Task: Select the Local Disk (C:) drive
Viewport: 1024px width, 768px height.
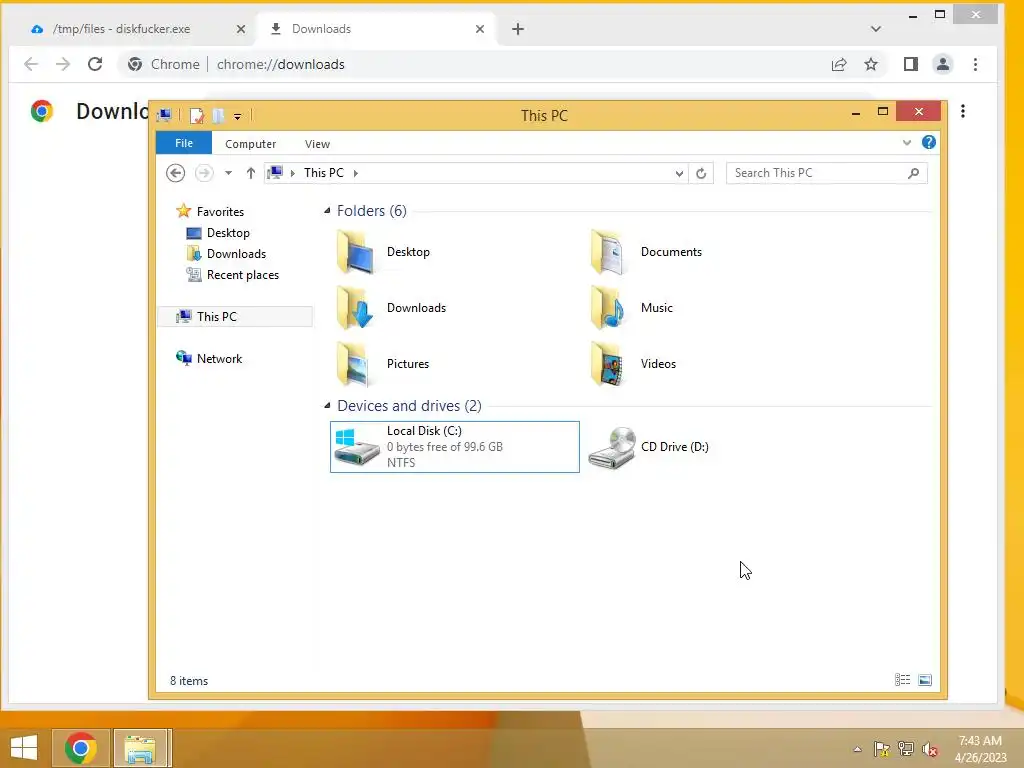Action: [x=455, y=447]
